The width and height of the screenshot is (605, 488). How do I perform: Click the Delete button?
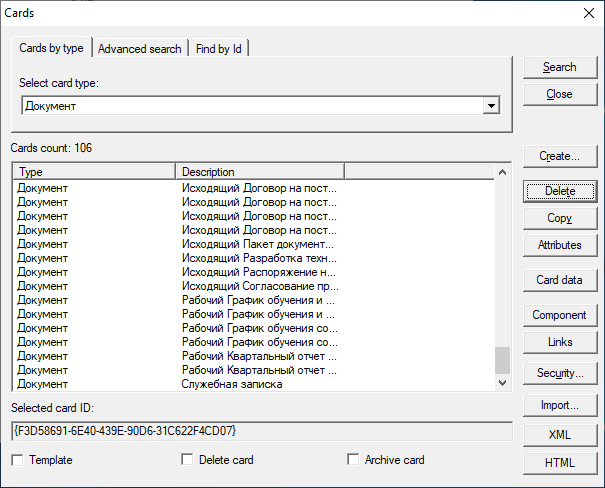pyautogui.click(x=559, y=191)
